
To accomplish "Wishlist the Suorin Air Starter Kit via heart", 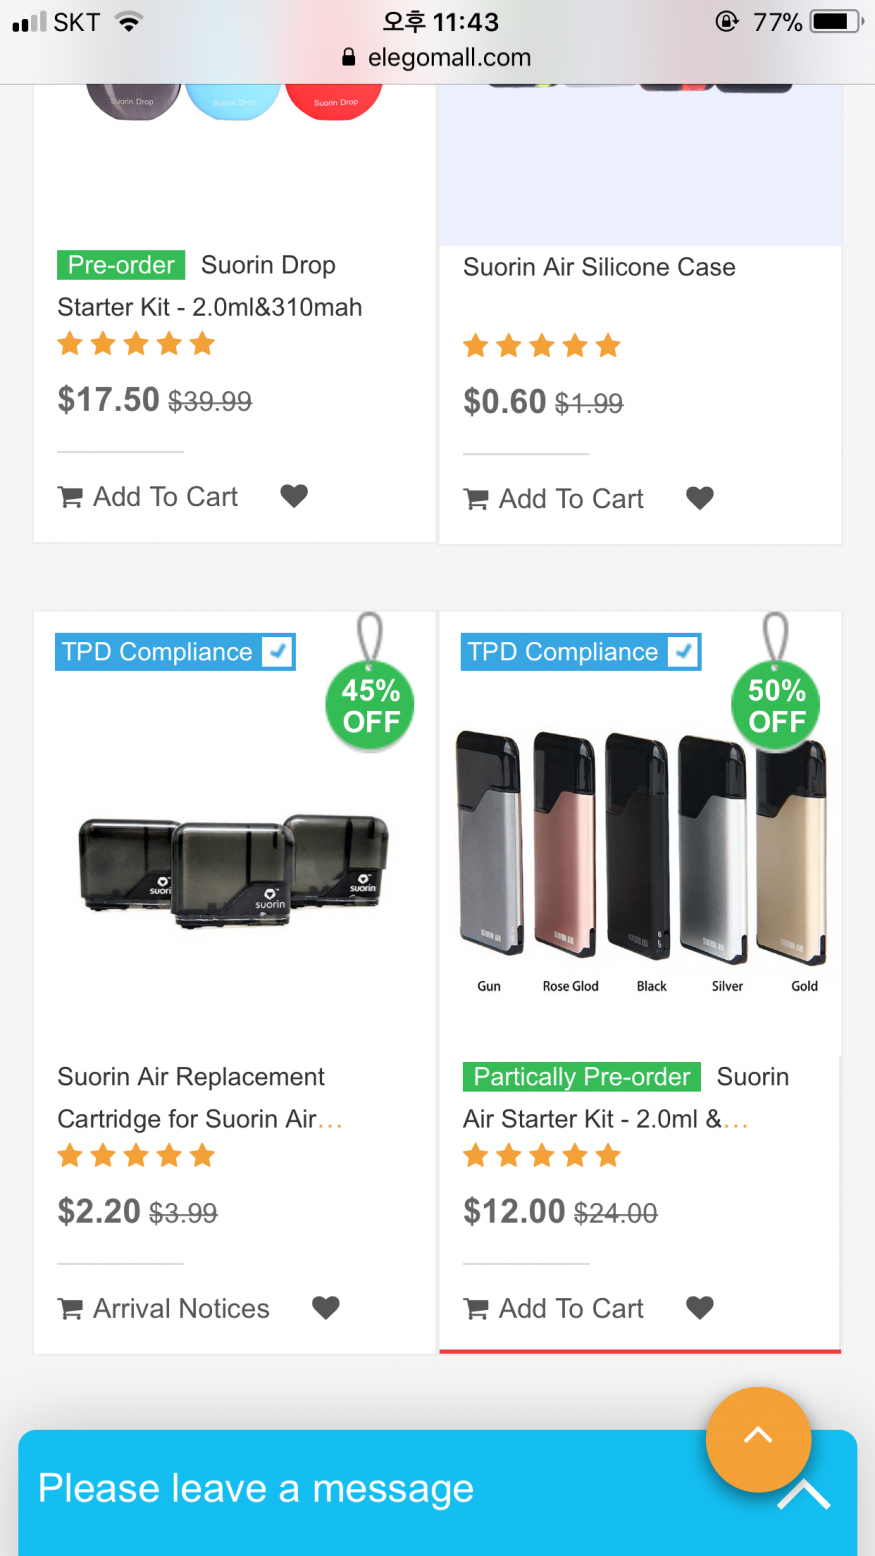I will [700, 1308].
